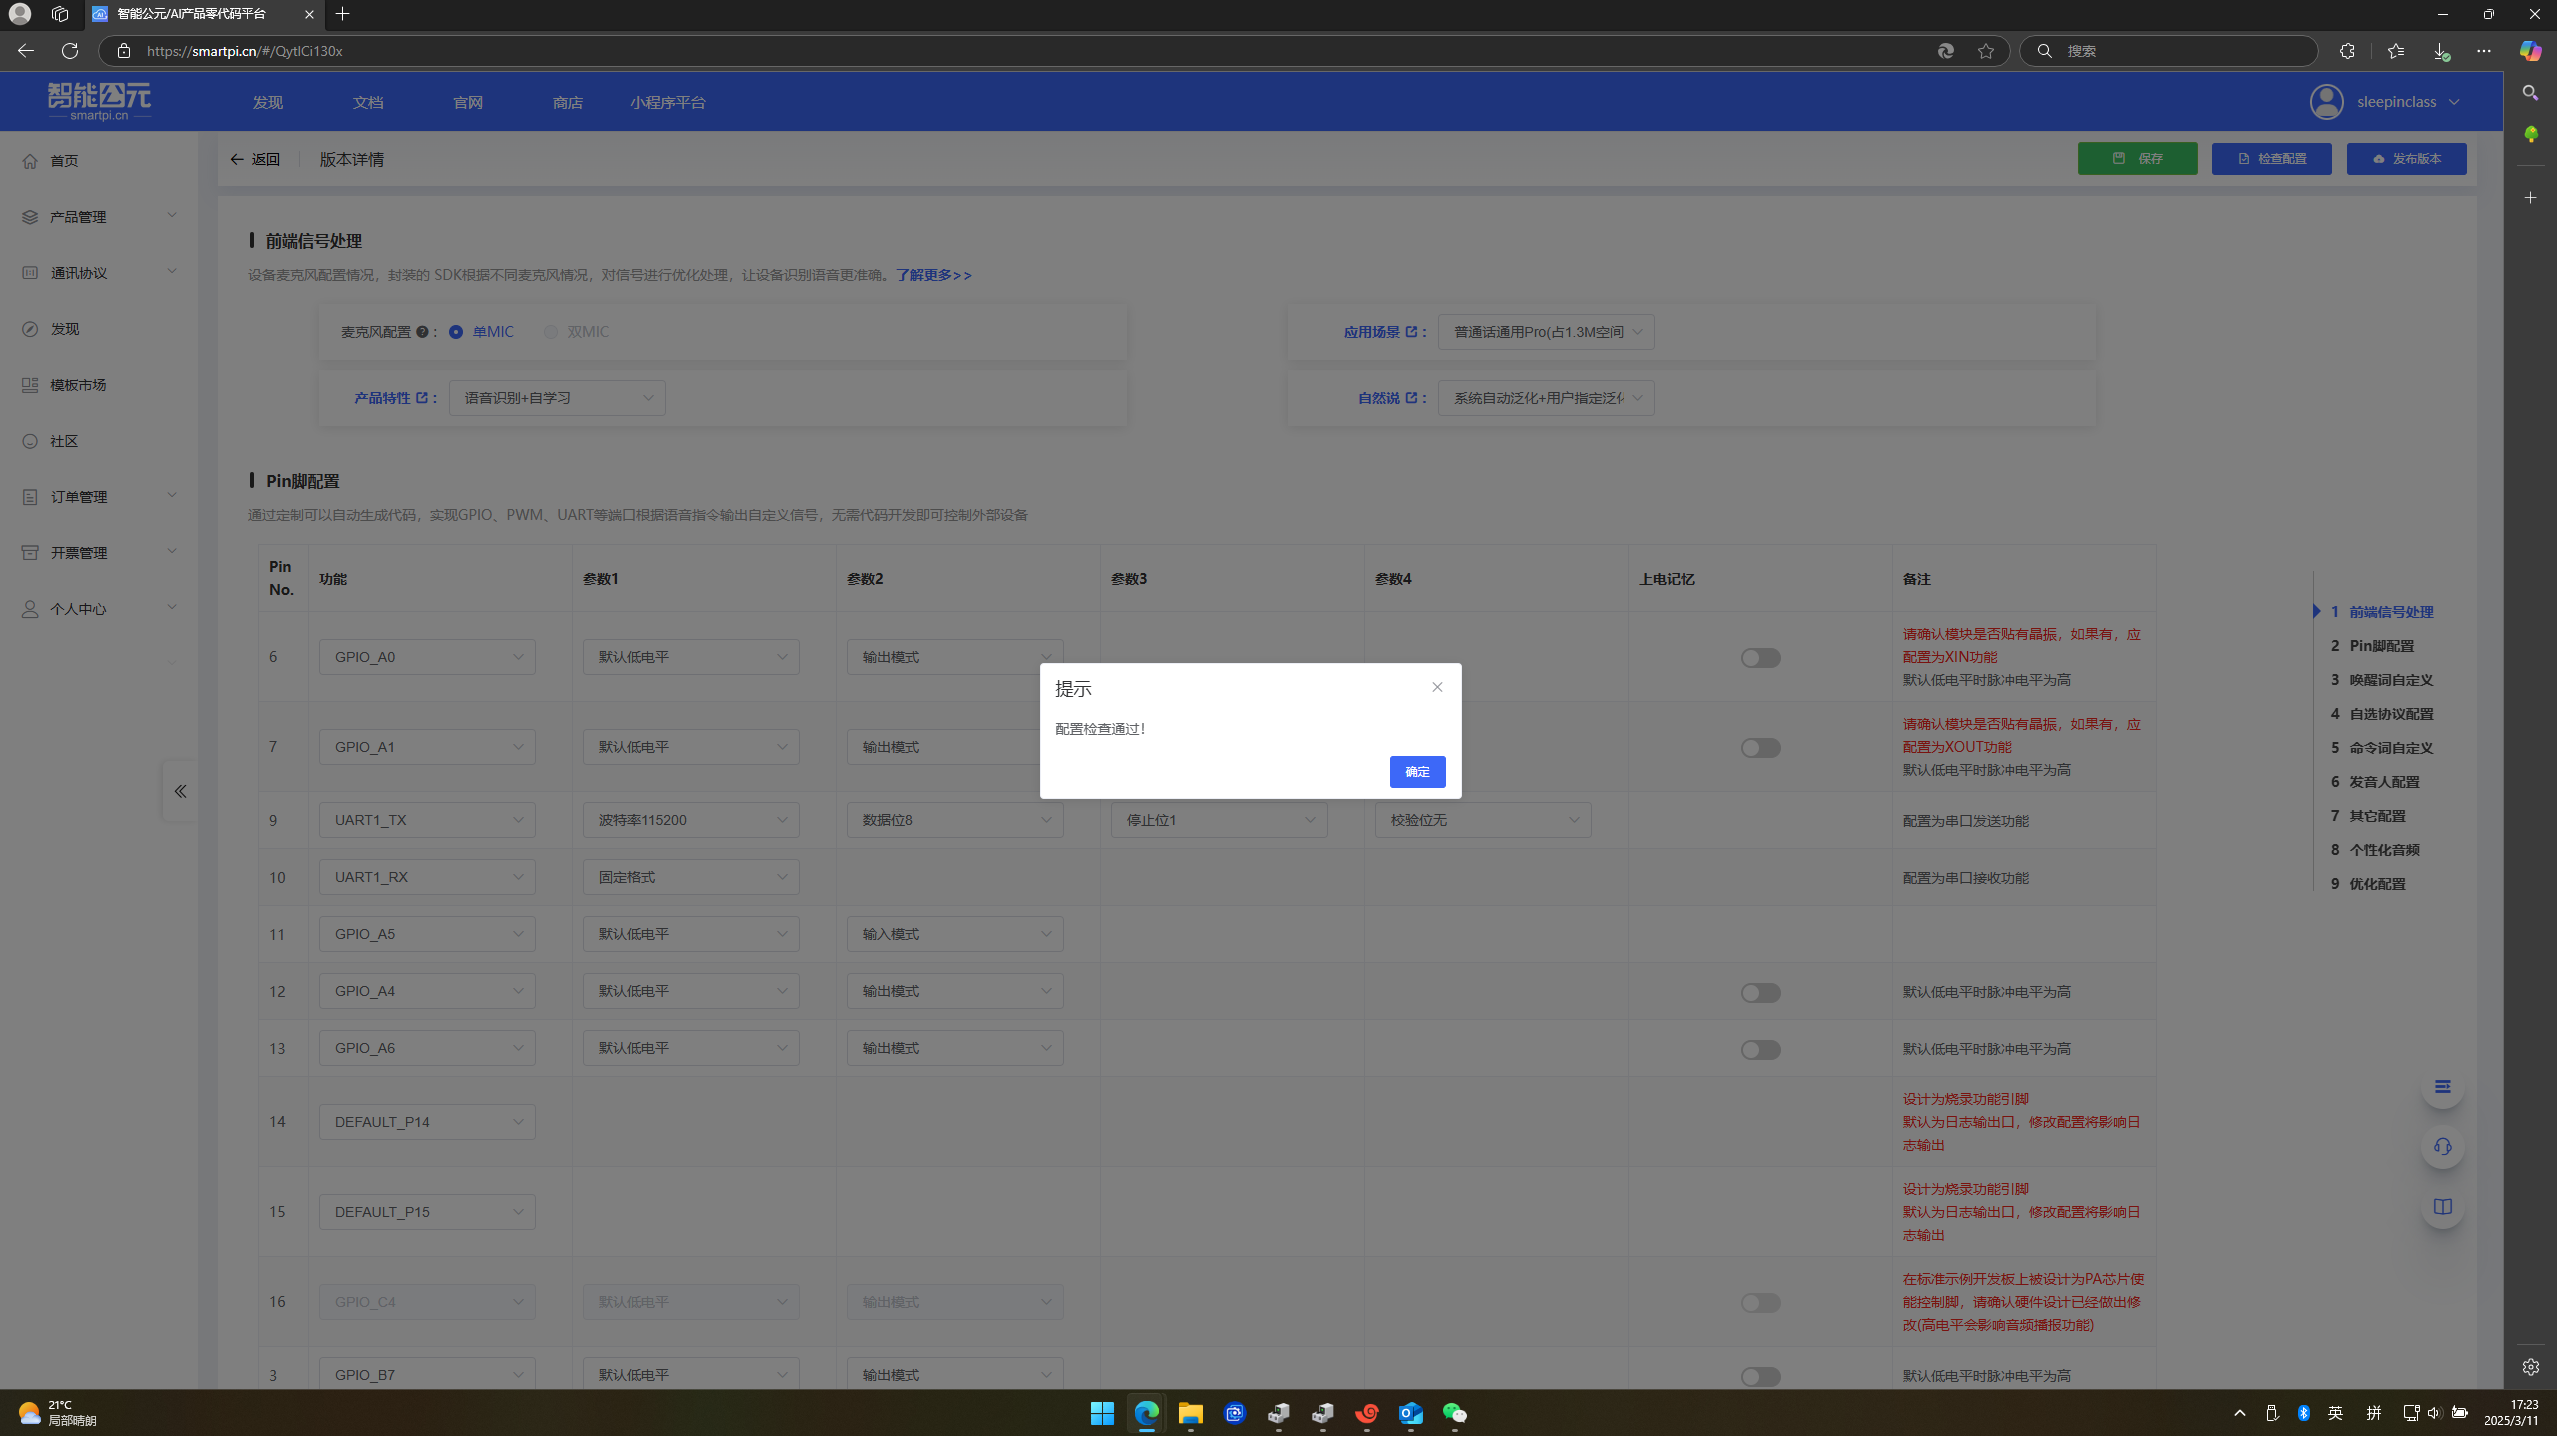
Task: Click the user avatar icon in header
Action: (x=2326, y=102)
